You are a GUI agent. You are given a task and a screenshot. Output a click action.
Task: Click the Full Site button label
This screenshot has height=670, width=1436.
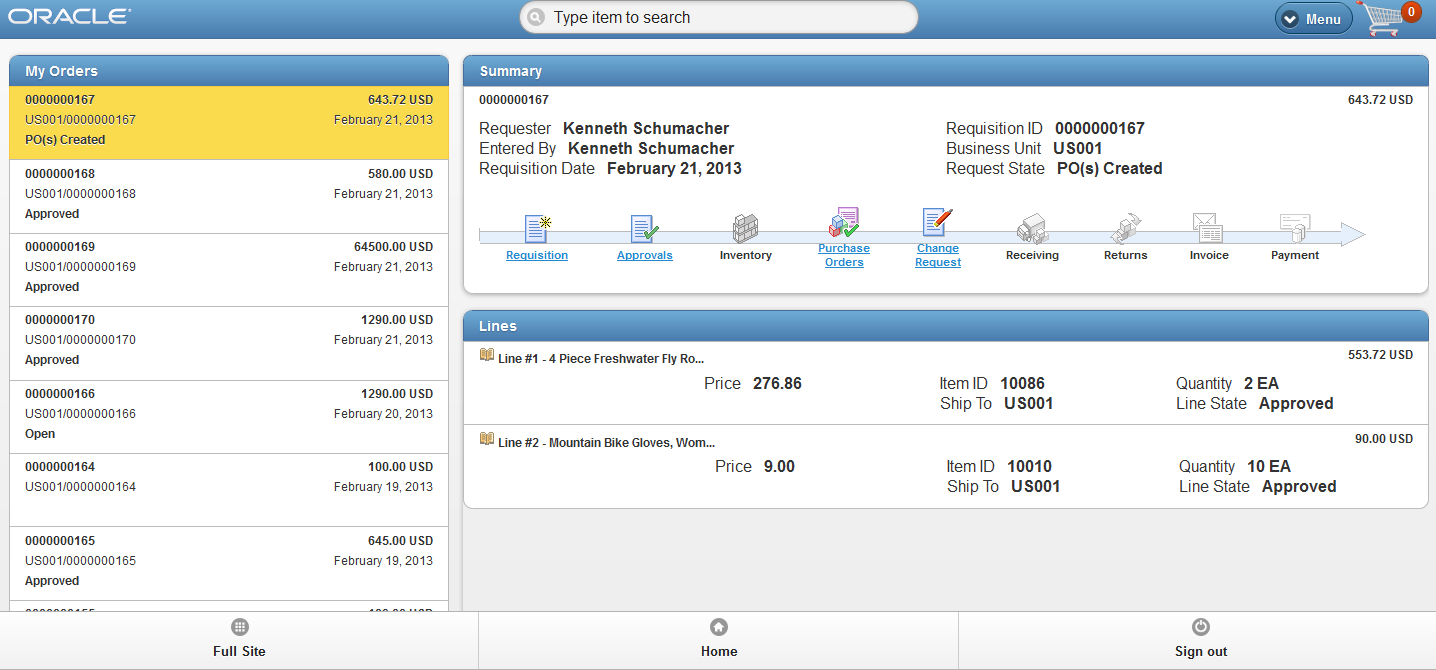(x=239, y=651)
